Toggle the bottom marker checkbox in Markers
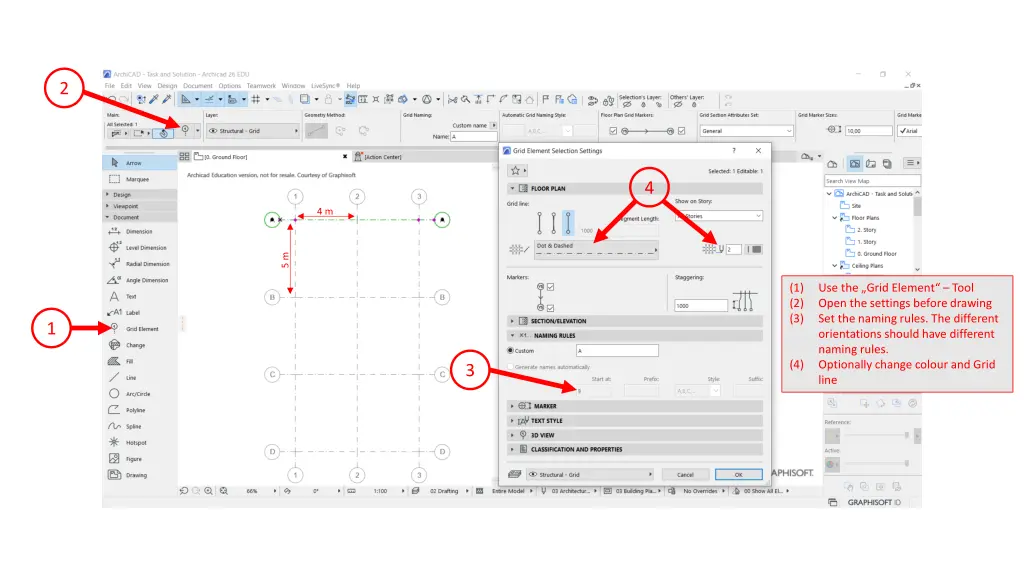Screen dimensions: 1024x576 (551, 308)
